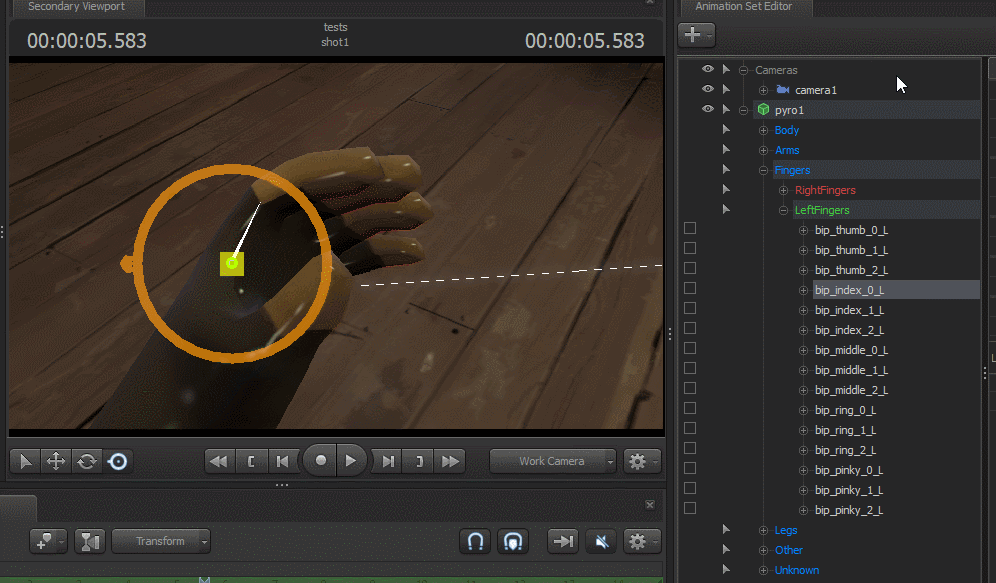Toggle visibility eye for camera1
This screenshot has width=996, height=583.
[x=708, y=89]
